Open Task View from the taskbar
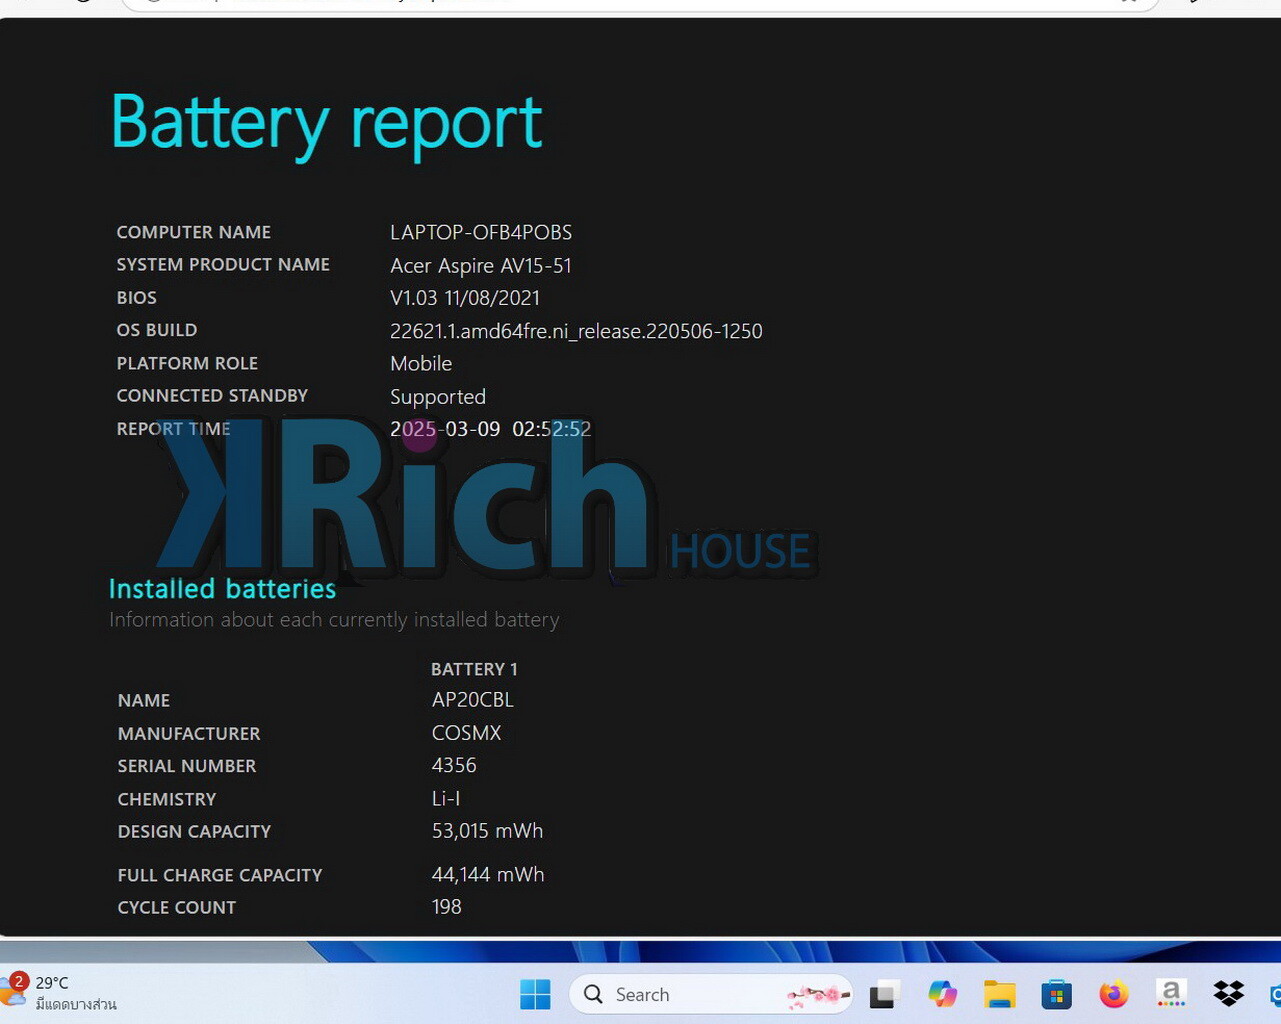Screen dimensions: 1281x1024 pyautogui.click(x=883, y=994)
